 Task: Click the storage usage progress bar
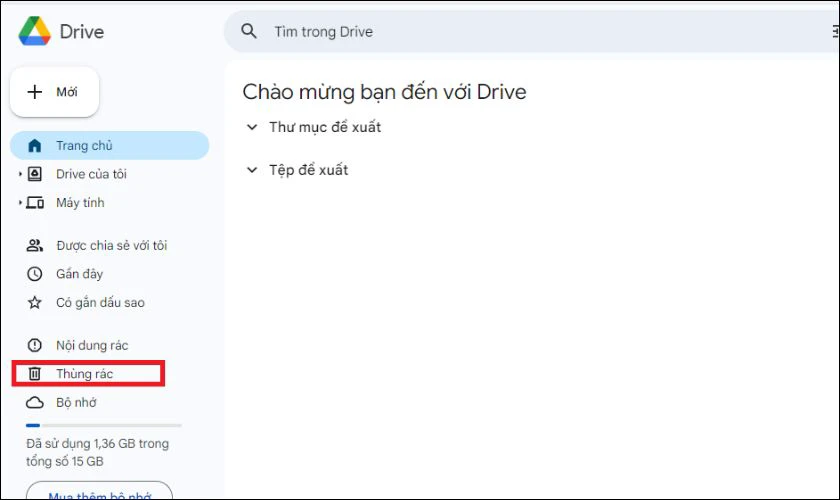click(x=104, y=426)
